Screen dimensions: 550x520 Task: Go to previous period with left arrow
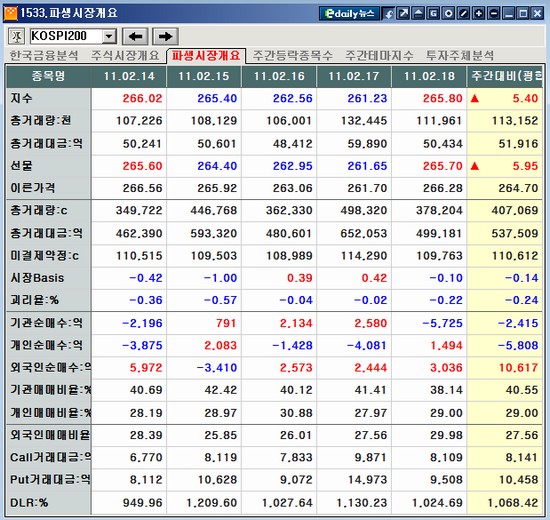(135, 36)
